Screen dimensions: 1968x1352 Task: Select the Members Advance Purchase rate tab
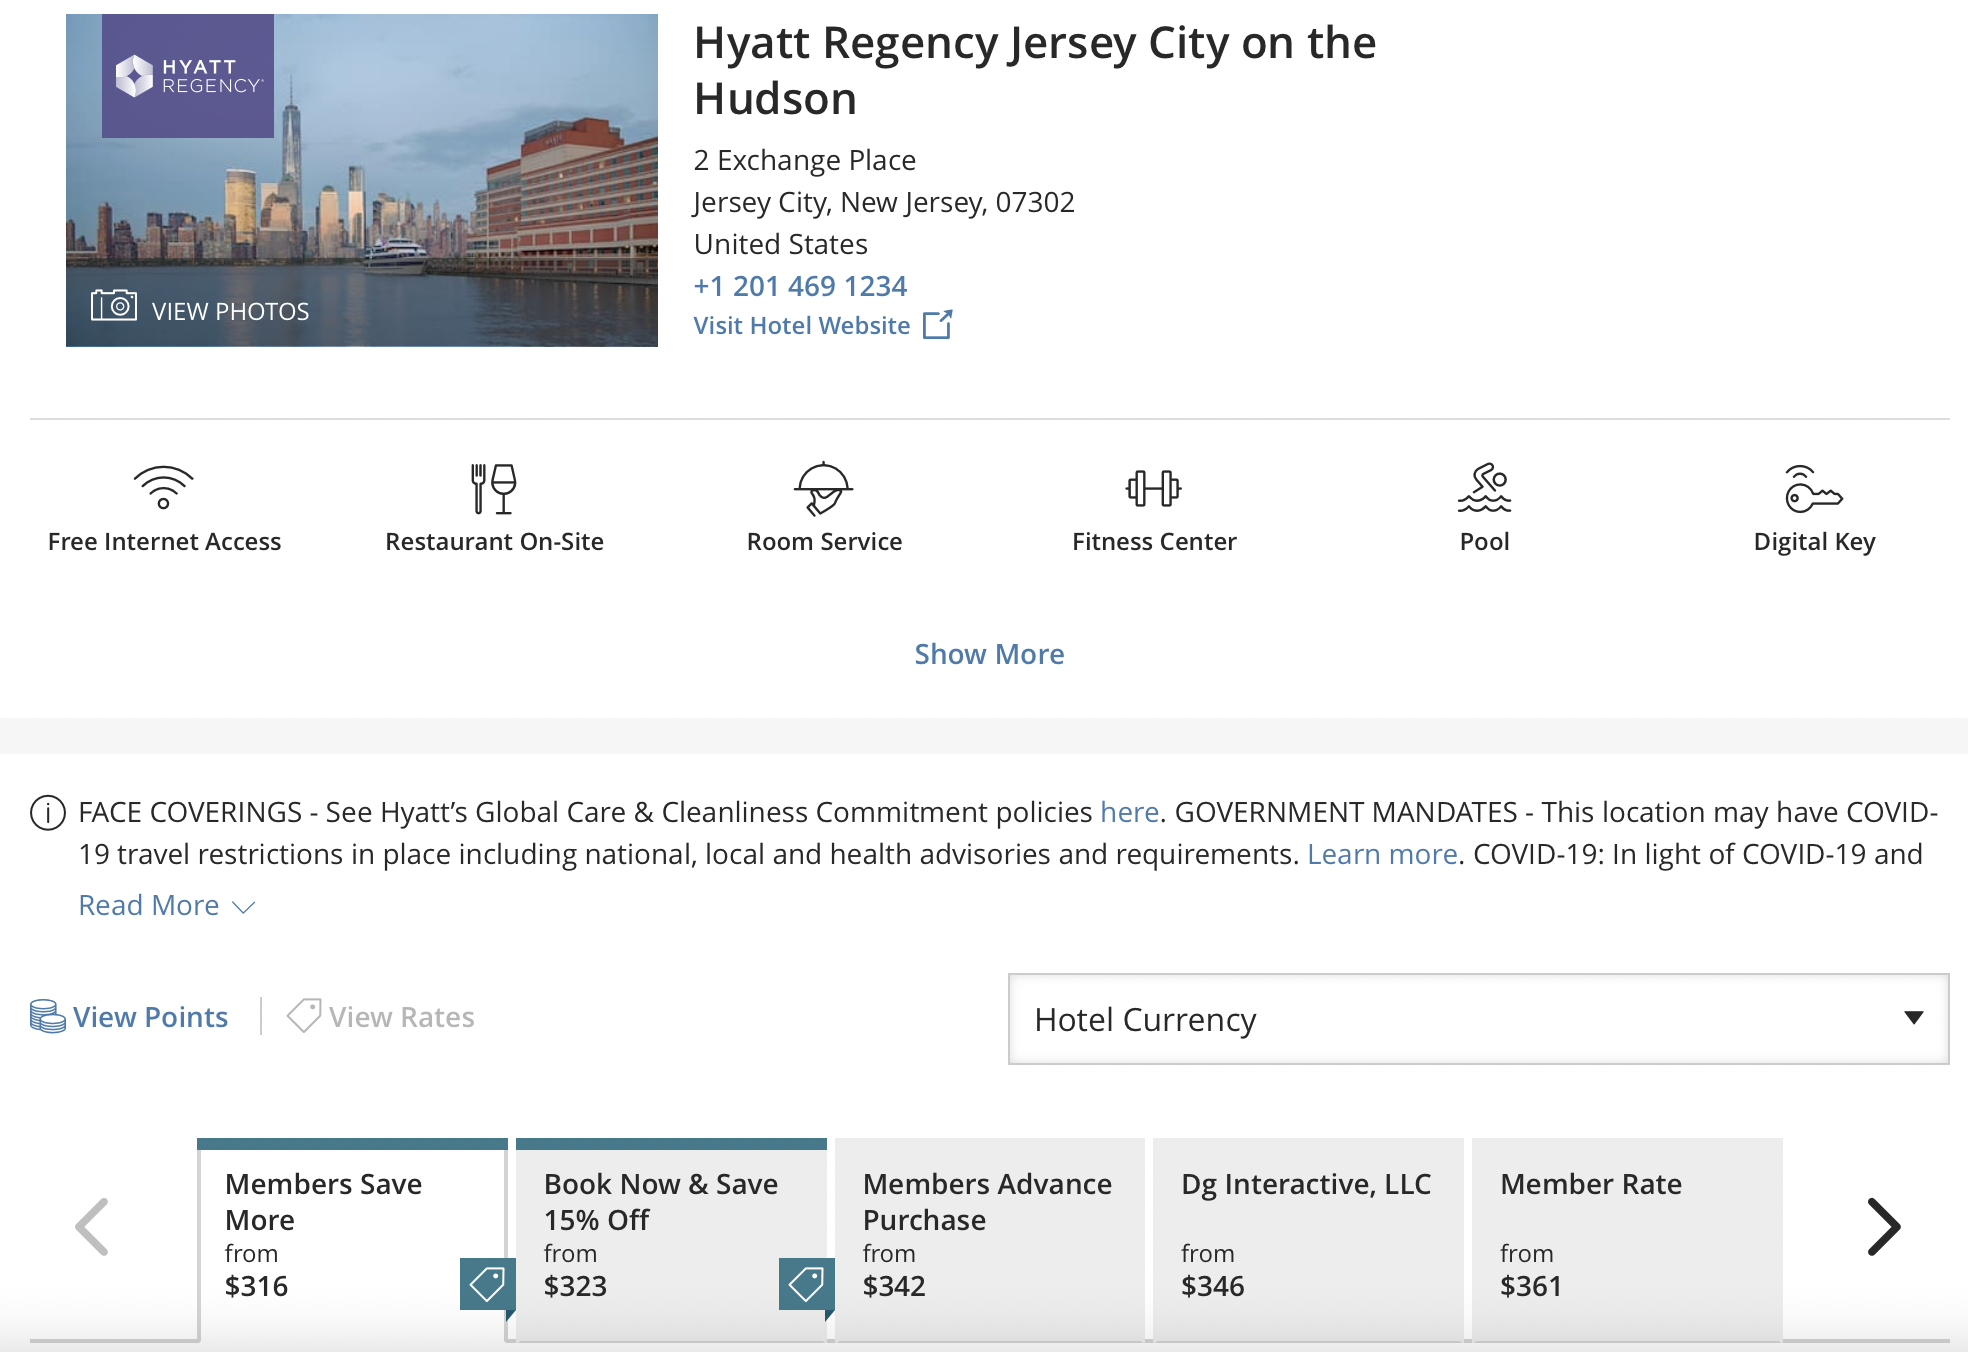[x=989, y=1240]
